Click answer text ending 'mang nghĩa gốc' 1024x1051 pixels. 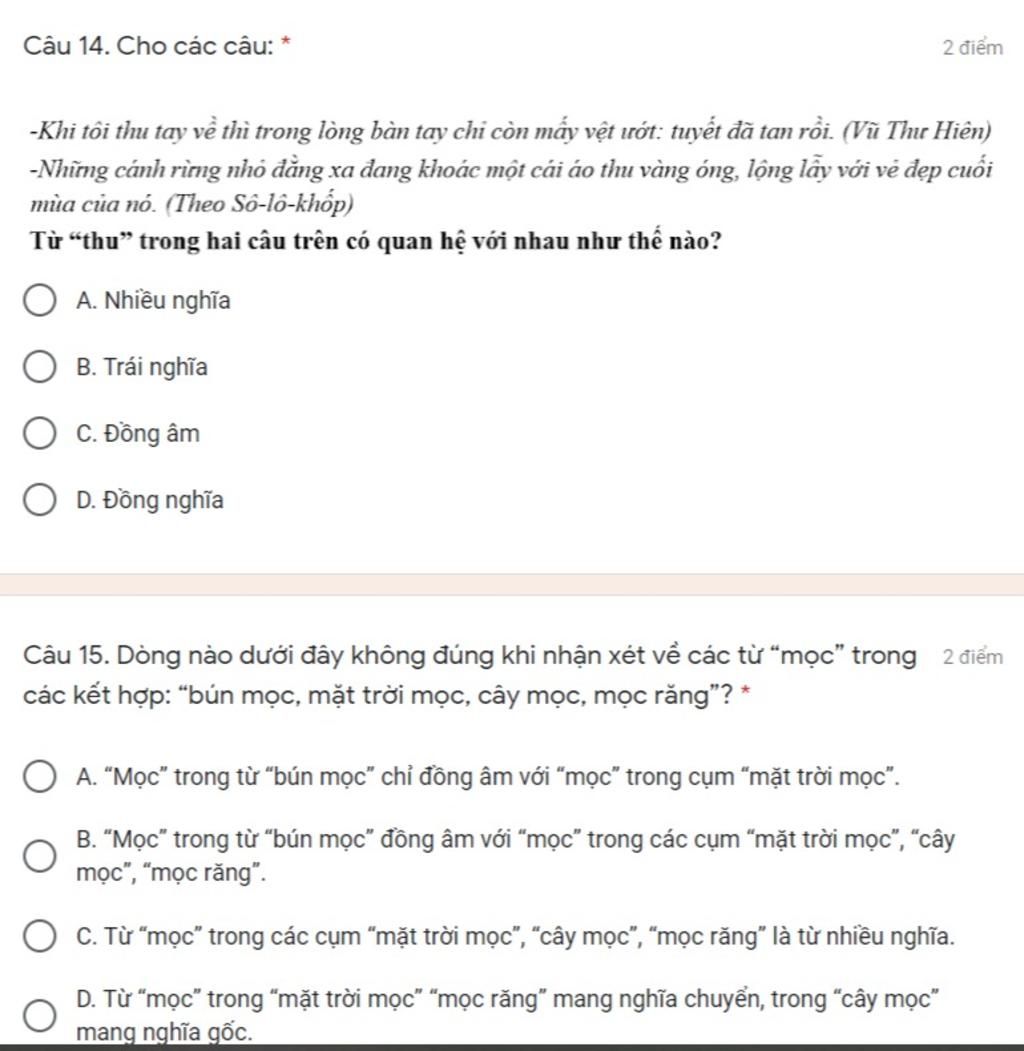click(507, 1015)
